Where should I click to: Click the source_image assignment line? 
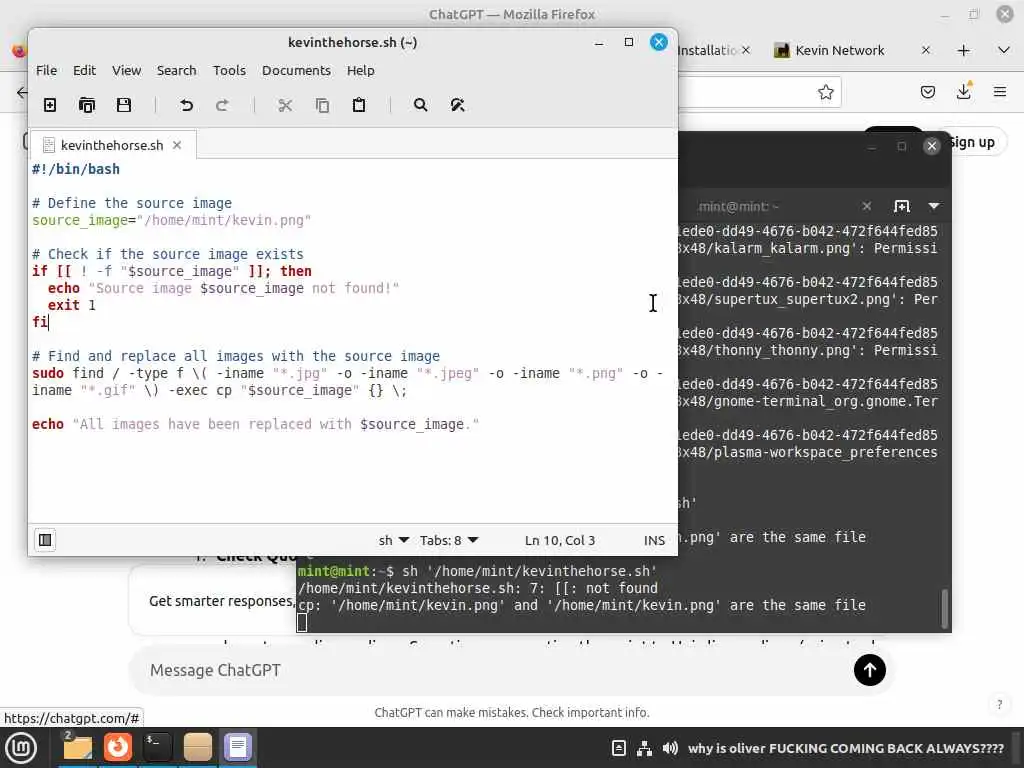tap(172, 220)
